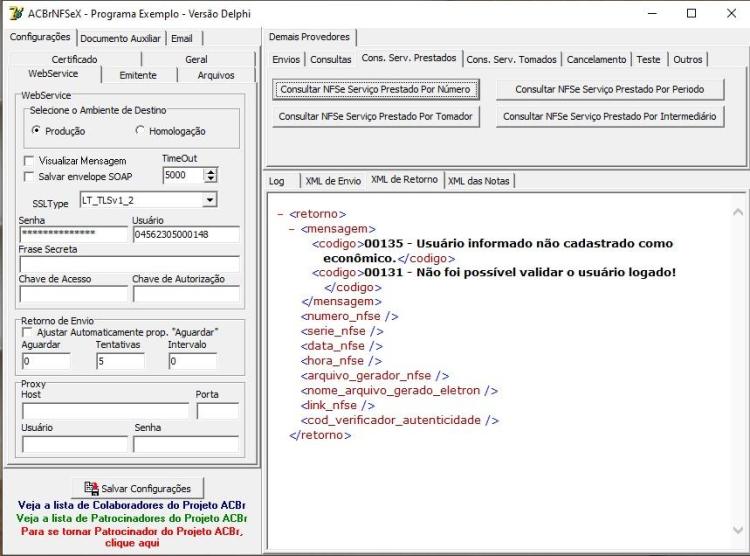Click Consultar NFSe Serviço Prestado Por Periodo
Viewport: 750px width, 556px height.
click(609, 89)
